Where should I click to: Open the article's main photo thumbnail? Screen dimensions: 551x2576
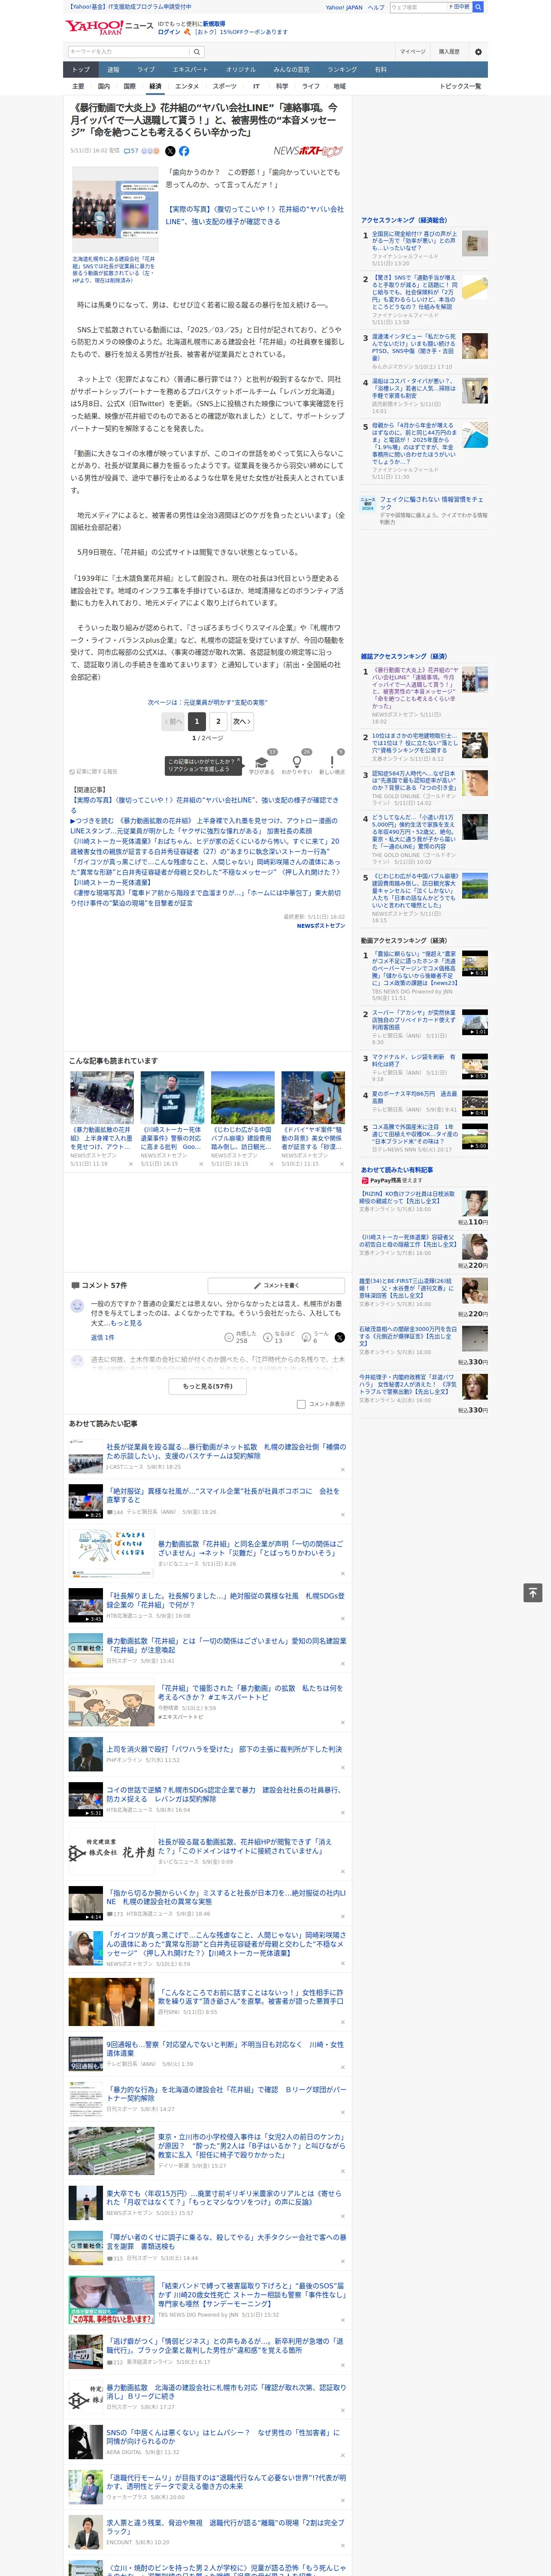[114, 209]
